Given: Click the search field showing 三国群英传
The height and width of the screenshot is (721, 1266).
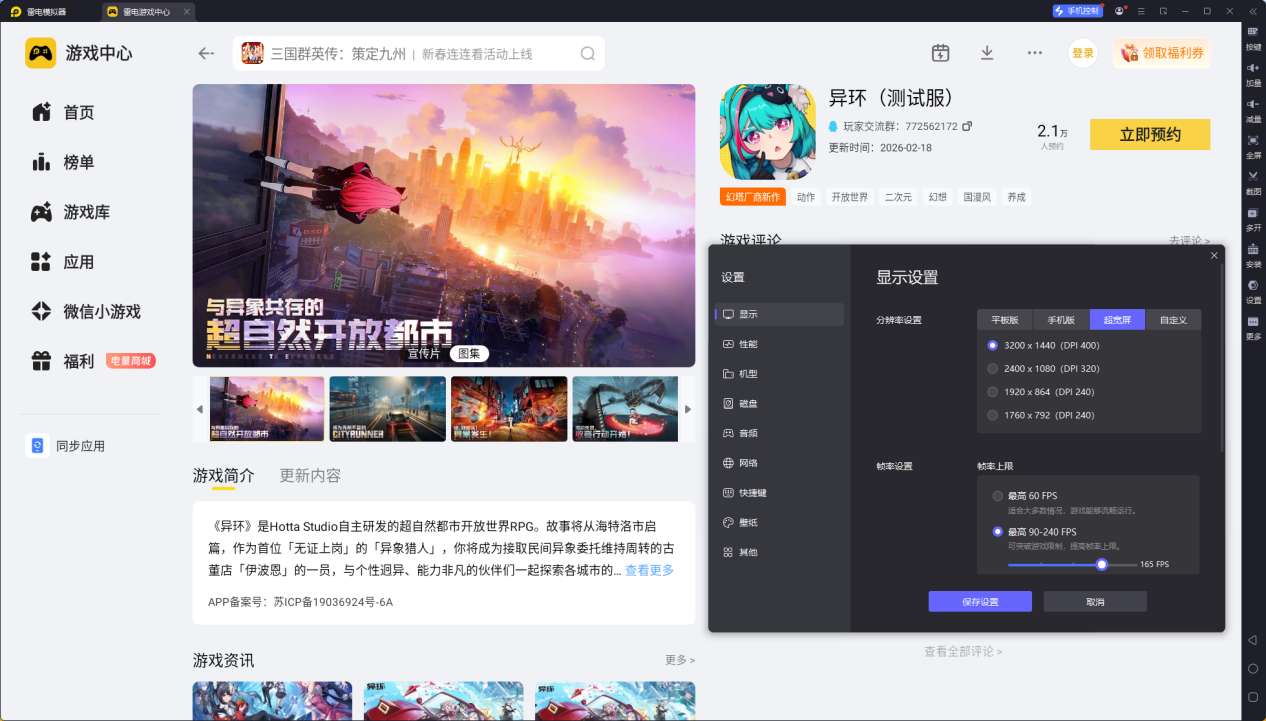Looking at the screenshot, I should click(x=419, y=53).
